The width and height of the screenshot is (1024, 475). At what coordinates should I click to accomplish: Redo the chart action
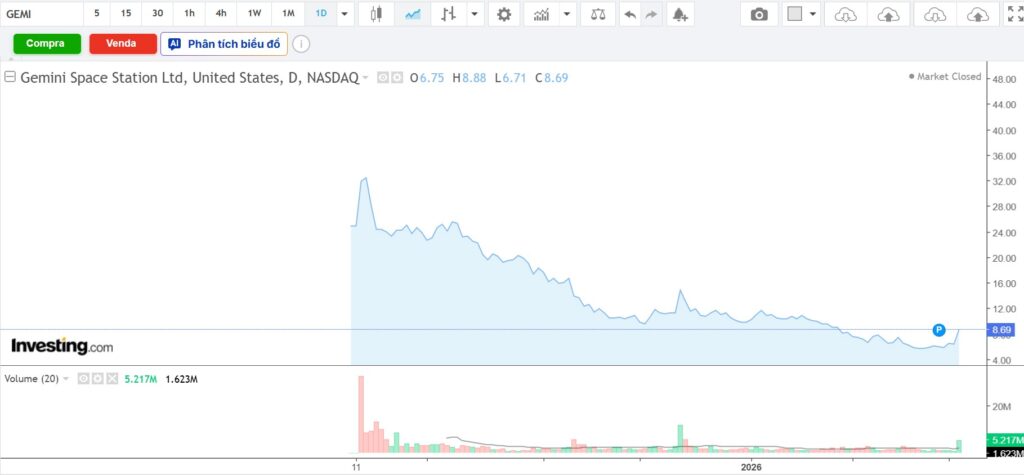click(x=651, y=14)
